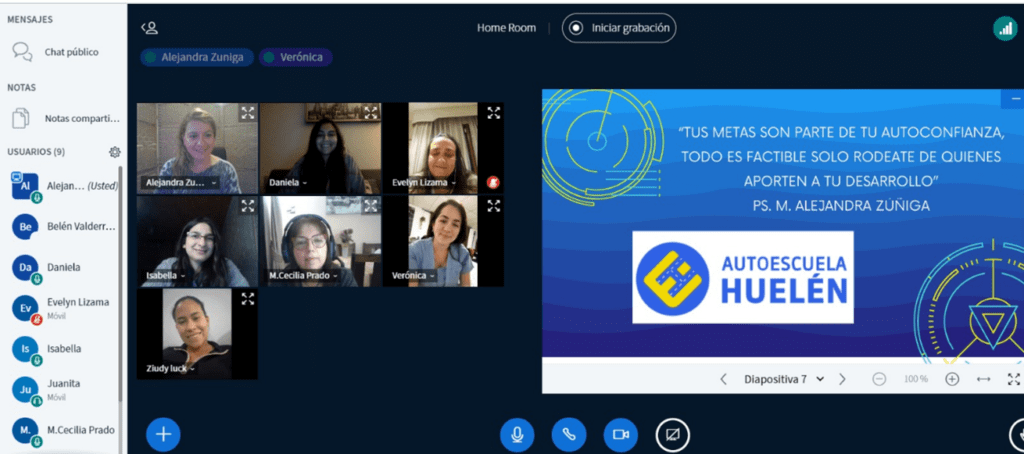This screenshot has width=1024, height=454.
Task: Select user Isabella in the users list
Action: [x=63, y=348]
